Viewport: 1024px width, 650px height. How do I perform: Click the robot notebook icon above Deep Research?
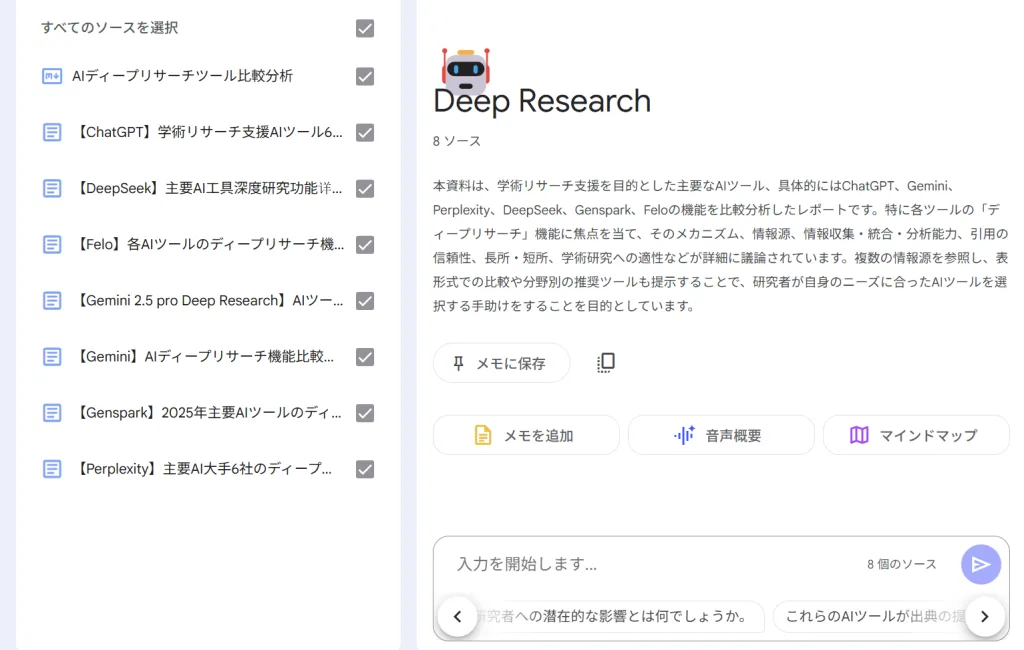click(466, 71)
